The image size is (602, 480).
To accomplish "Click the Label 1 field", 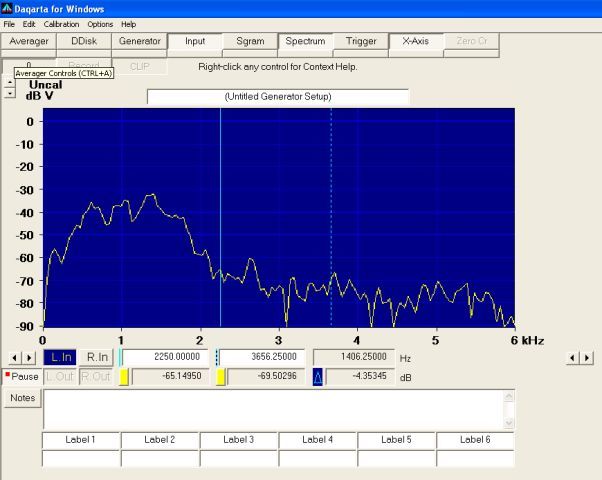I will (x=80, y=440).
